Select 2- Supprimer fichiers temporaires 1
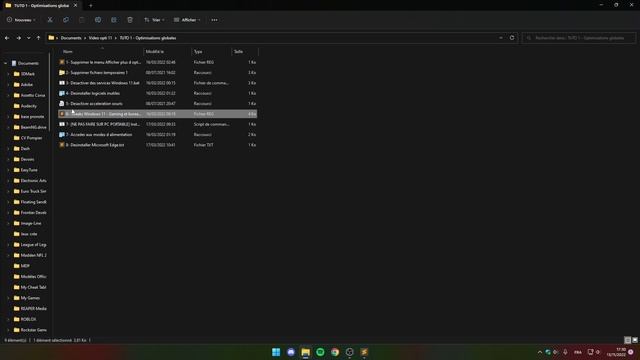The height and width of the screenshot is (360, 640). click(x=158, y=73)
